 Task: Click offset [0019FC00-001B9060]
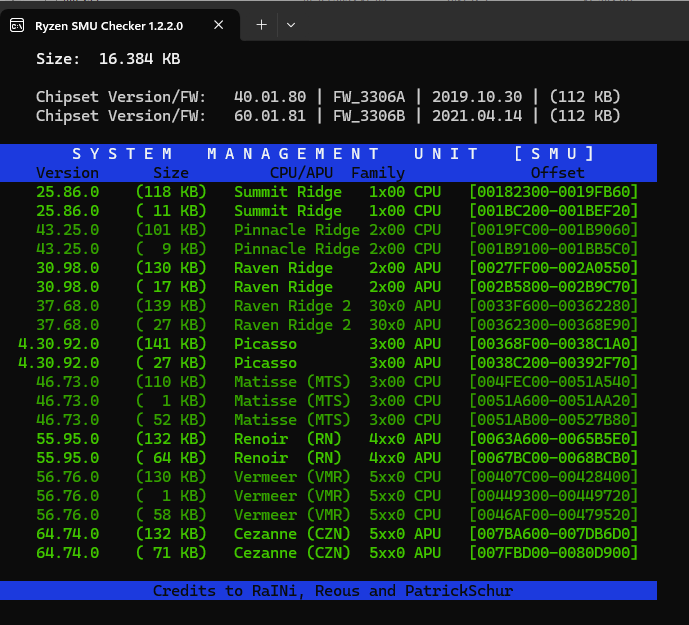tap(554, 230)
